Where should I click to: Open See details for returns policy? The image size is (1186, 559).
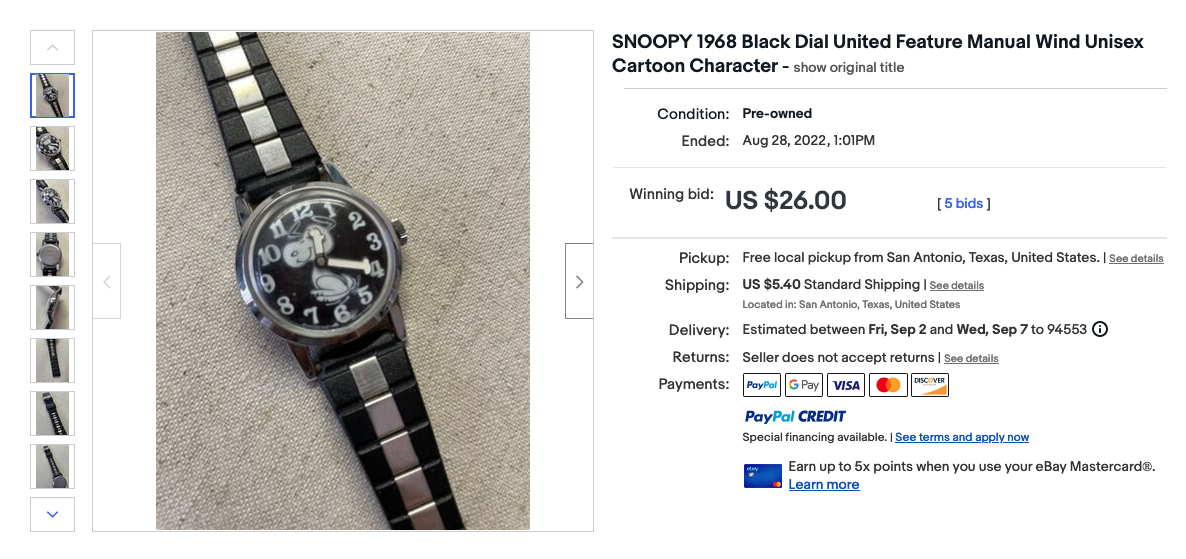[971, 358]
